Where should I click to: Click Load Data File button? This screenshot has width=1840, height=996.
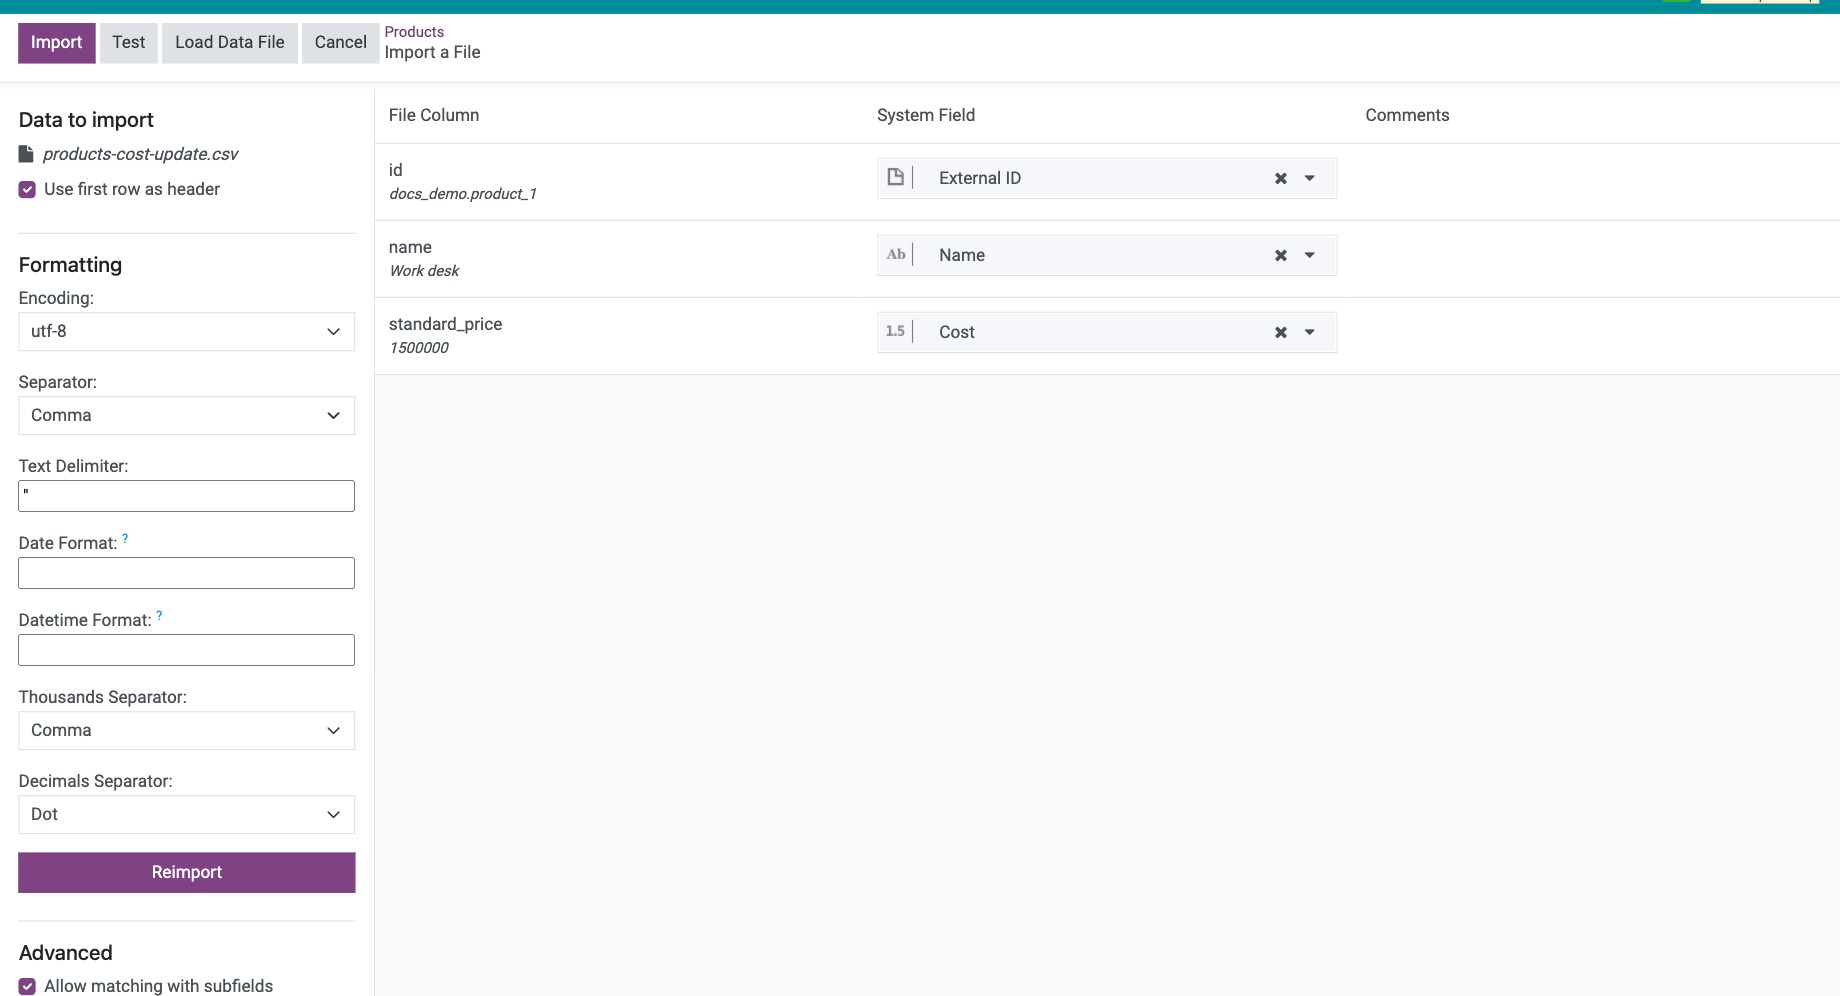230,43
